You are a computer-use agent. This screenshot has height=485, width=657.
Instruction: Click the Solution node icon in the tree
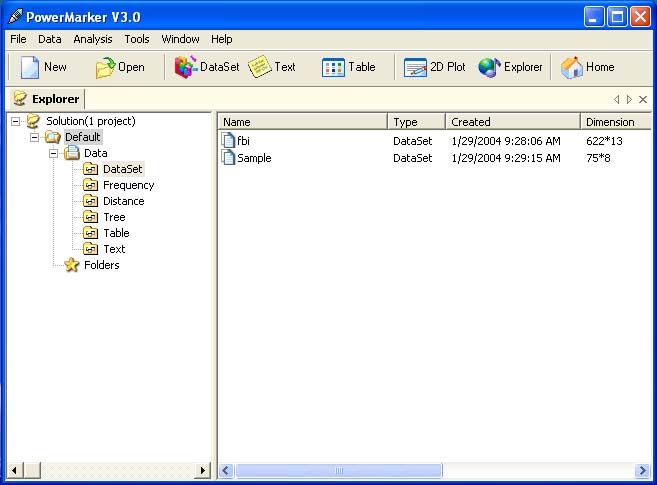[x=33, y=121]
